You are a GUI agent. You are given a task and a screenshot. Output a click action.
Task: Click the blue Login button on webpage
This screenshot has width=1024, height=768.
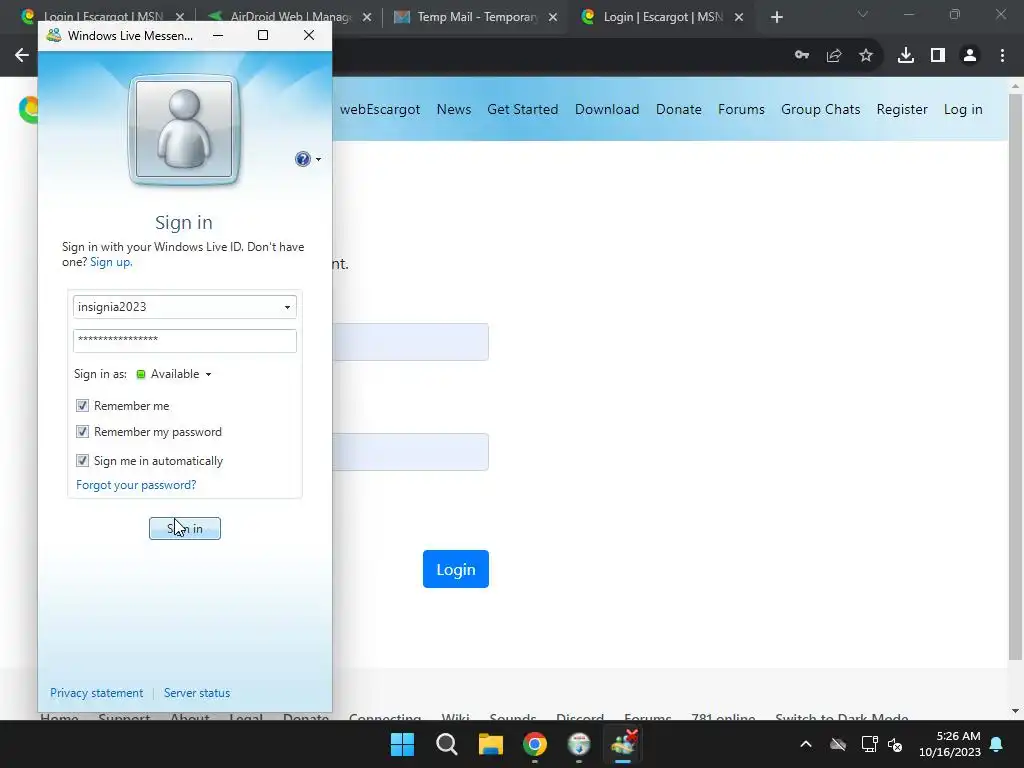click(x=456, y=569)
